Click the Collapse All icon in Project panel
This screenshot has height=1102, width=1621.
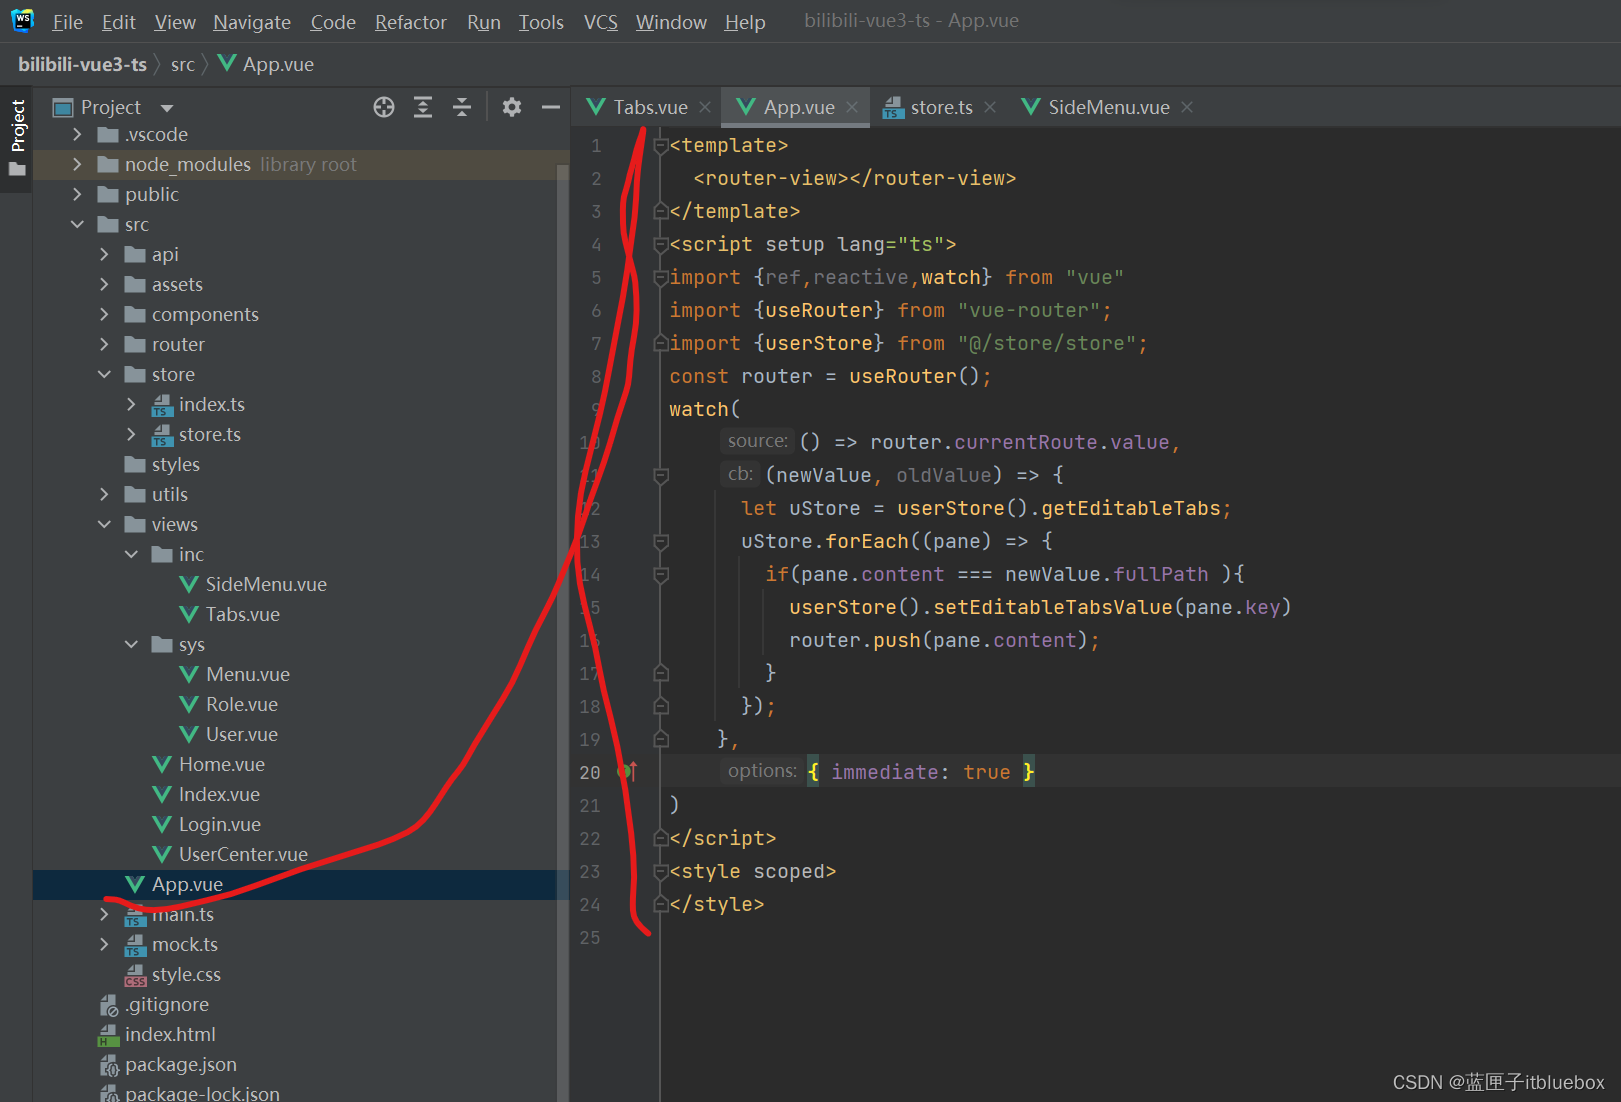[462, 107]
